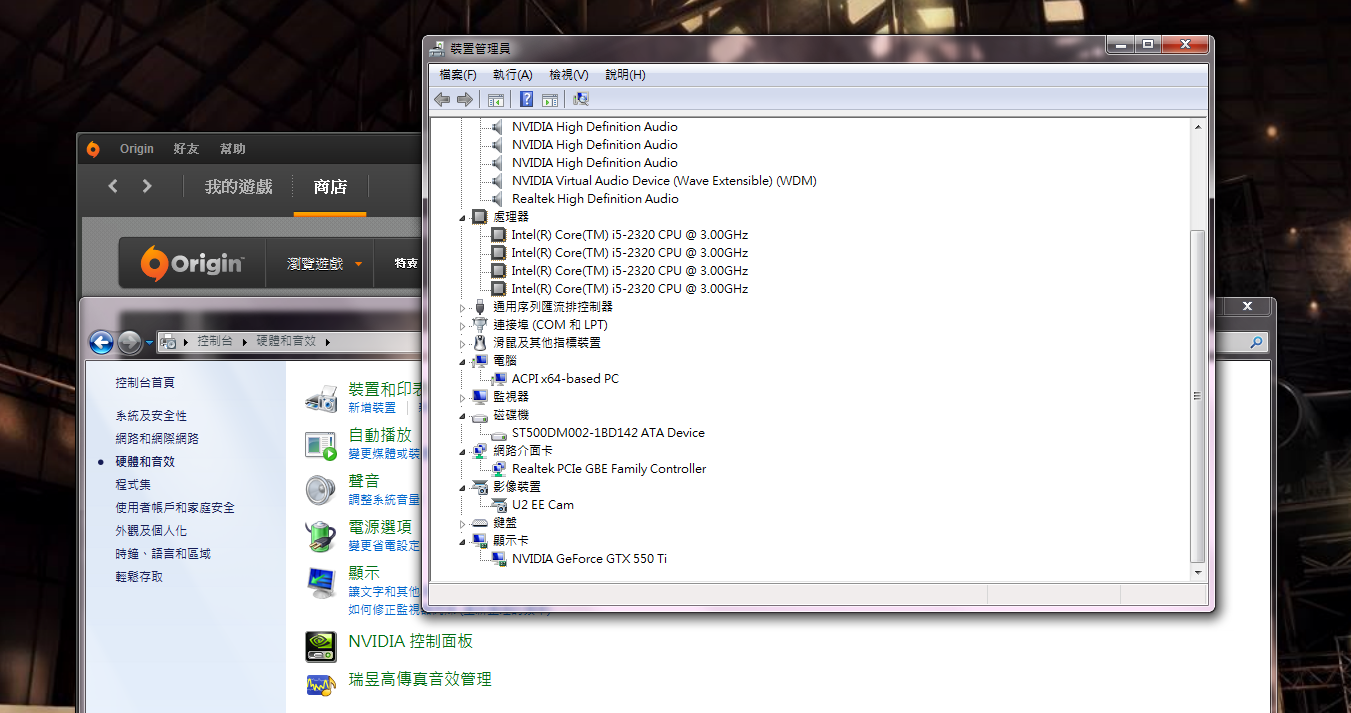Click the control panel Back arrow button
1351x713 pixels.
pyautogui.click(x=100, y=342)
